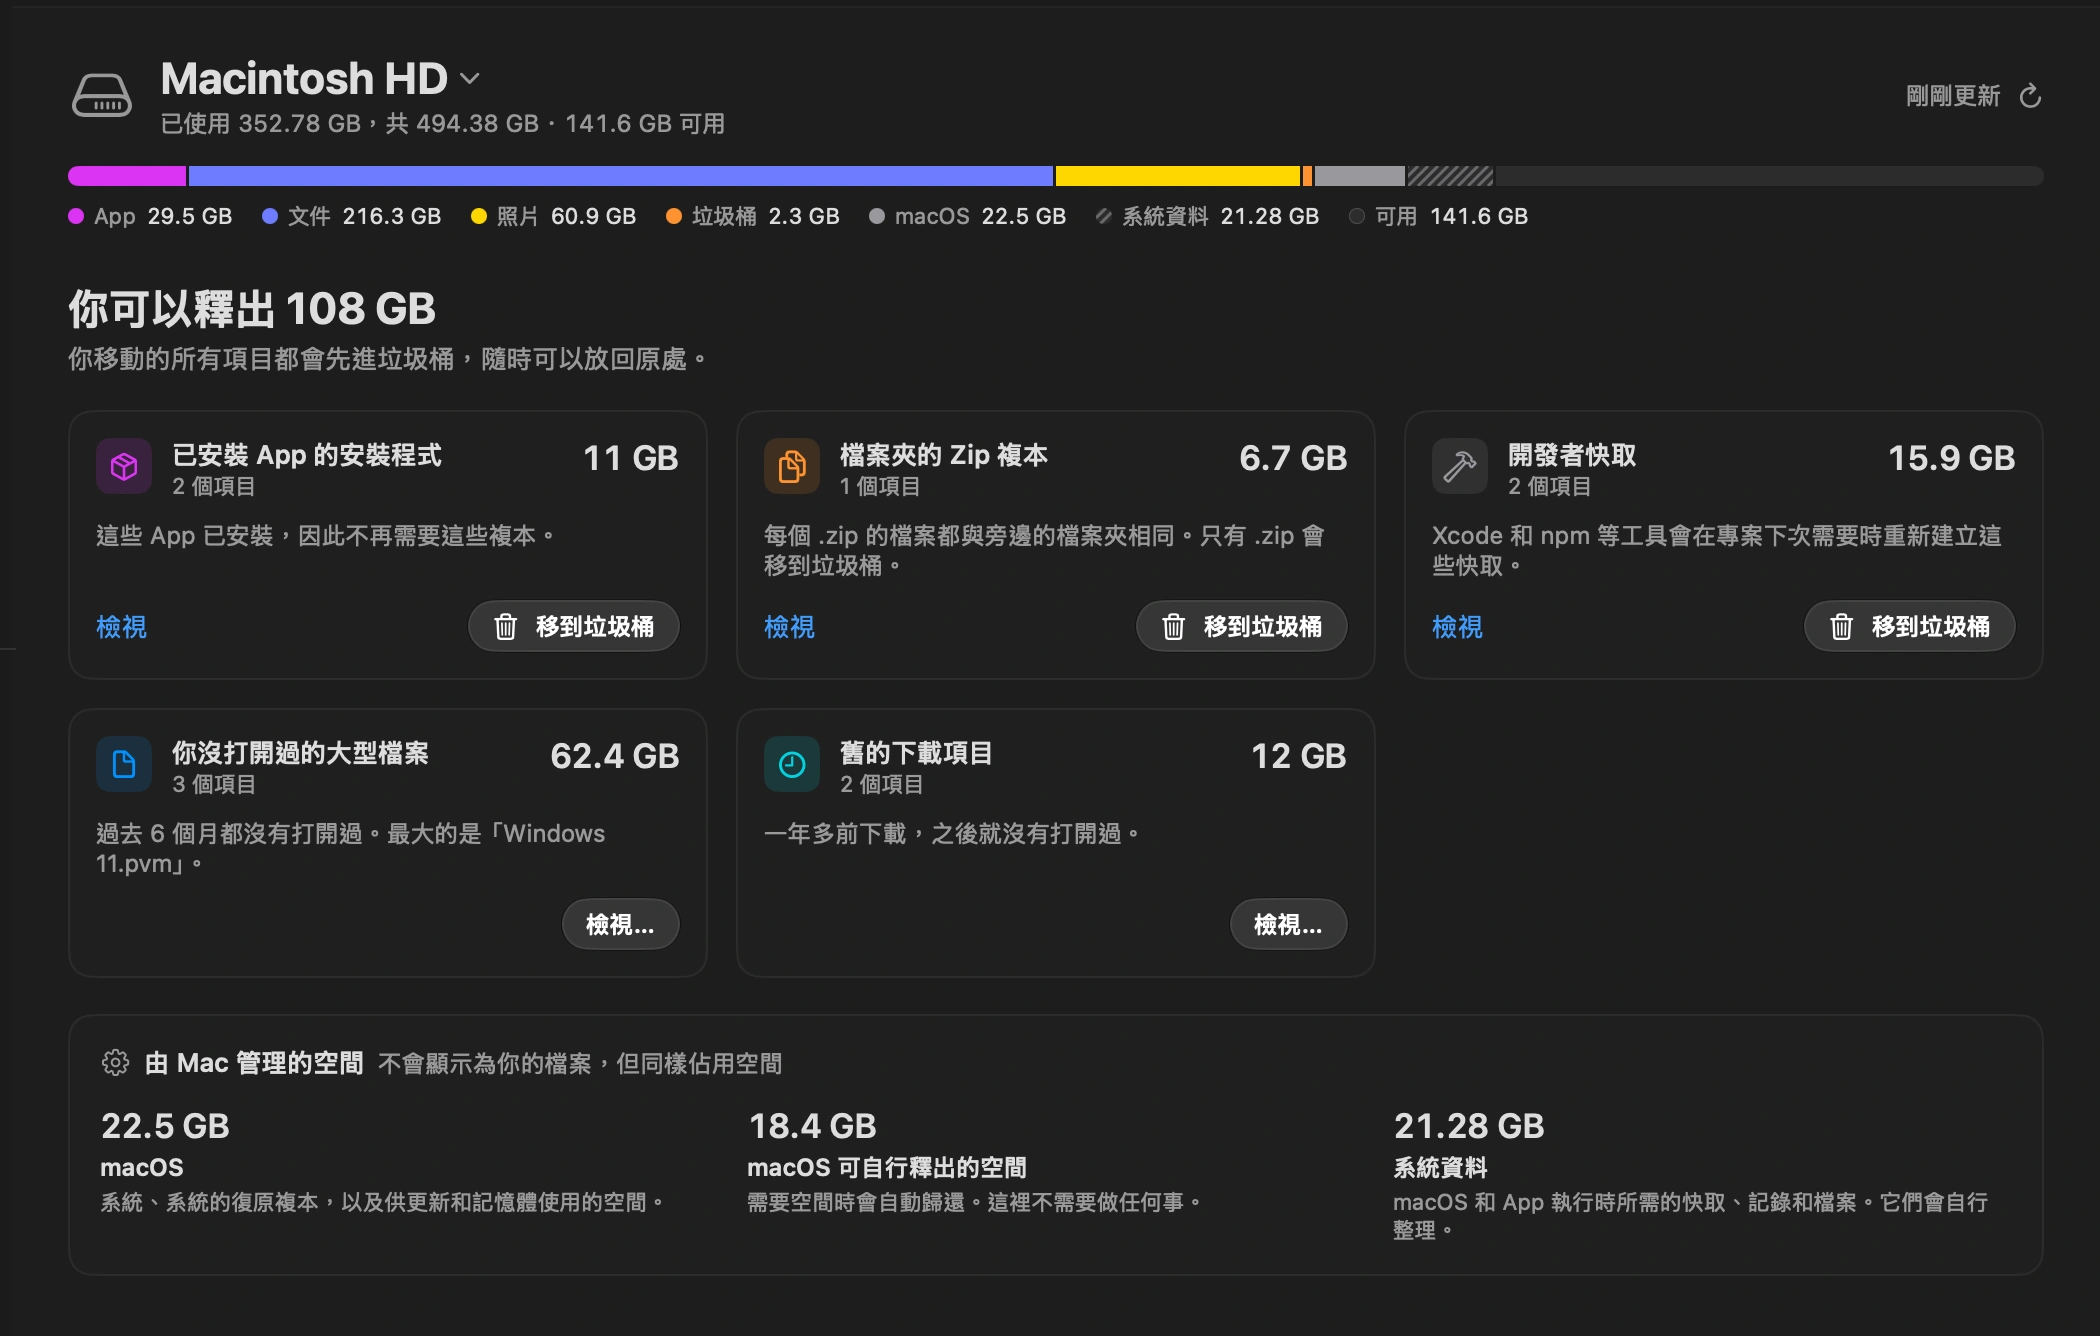Viewport: 2100px width, 1336px height.
Task: Click the orange Zip copy icon for 檔案夾的 Zip 複本
Action: 792,466
